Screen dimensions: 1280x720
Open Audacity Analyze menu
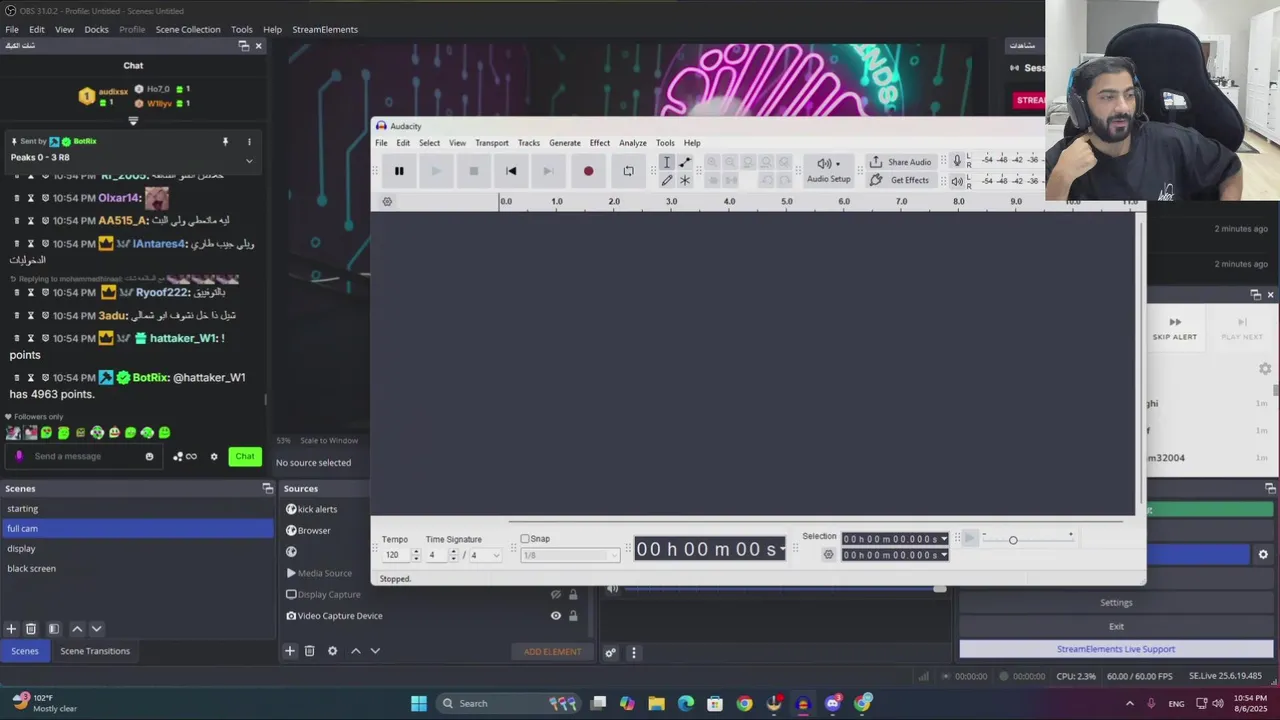(x=633, y=143)
